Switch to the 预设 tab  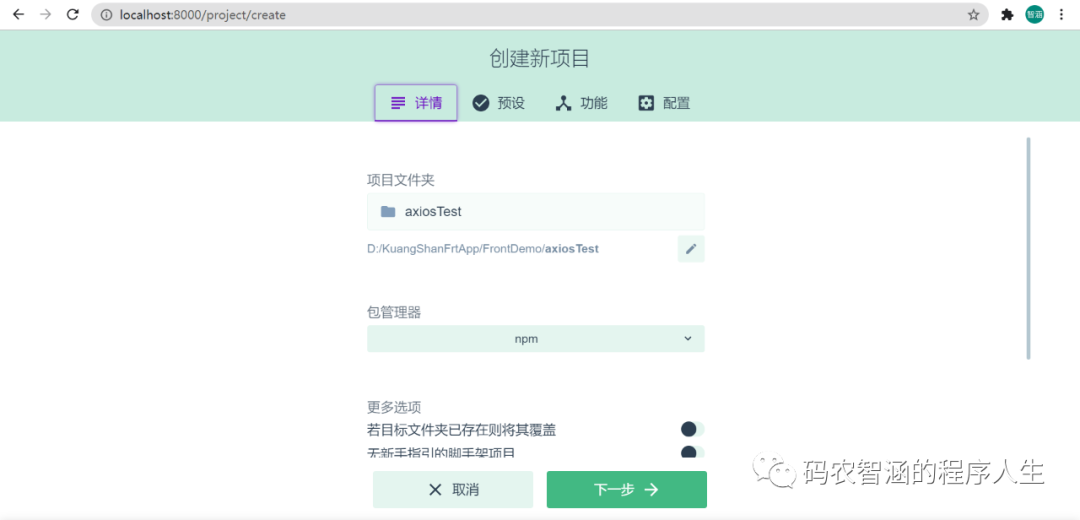499,103
